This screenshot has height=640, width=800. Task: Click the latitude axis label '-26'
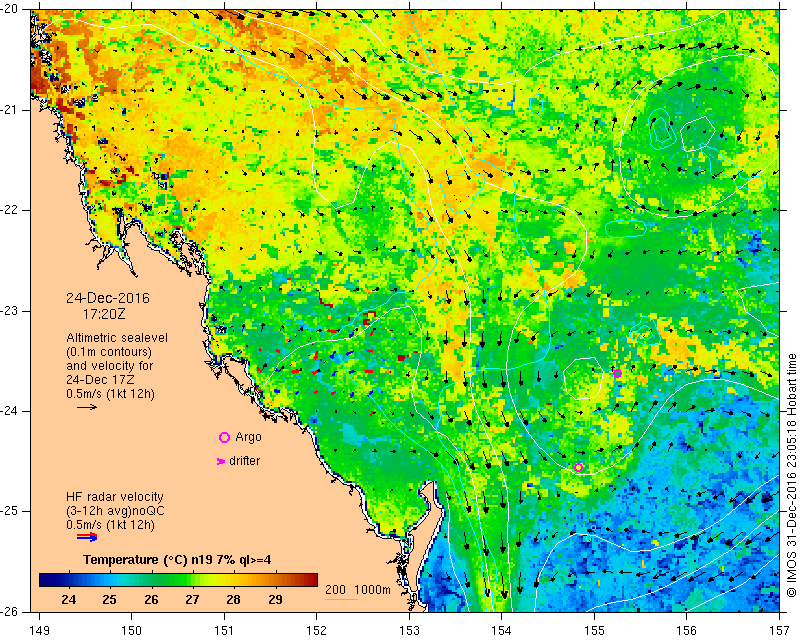pyautogui.click(x=10, y=611)
